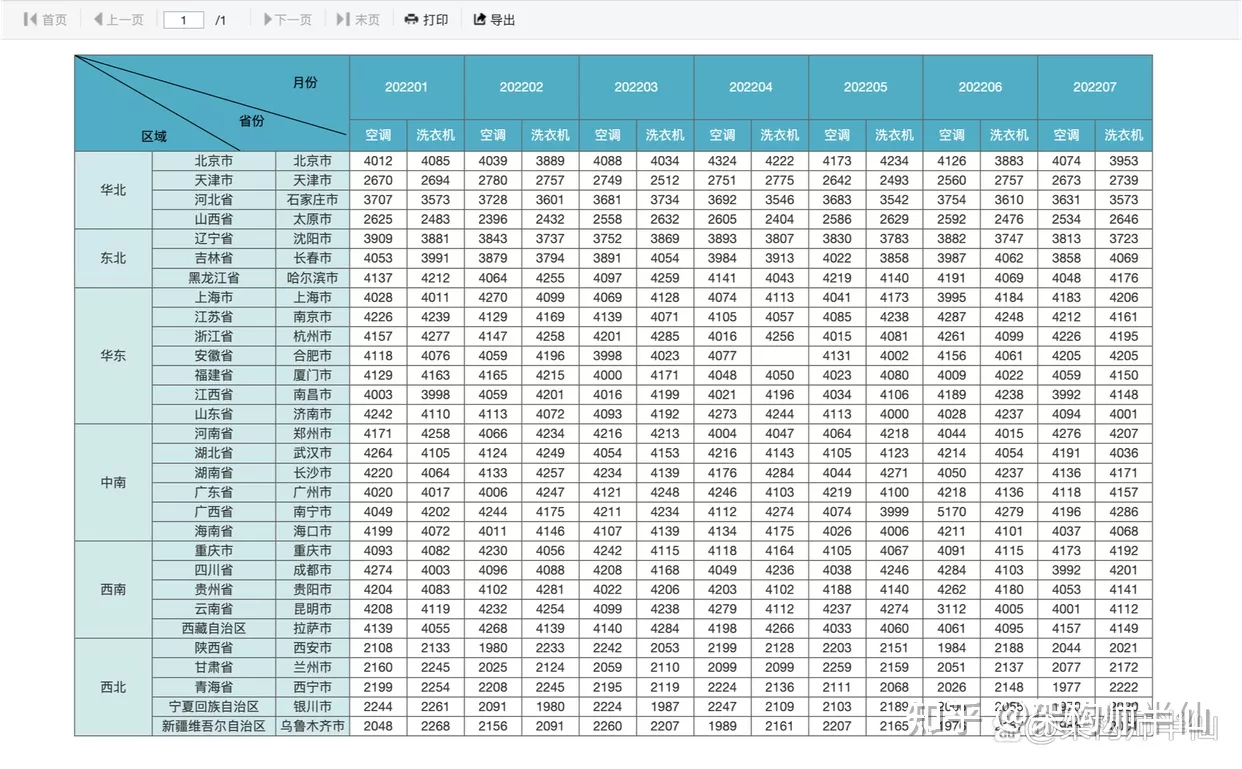Click the 区域 label in the diagonal header

154,137
